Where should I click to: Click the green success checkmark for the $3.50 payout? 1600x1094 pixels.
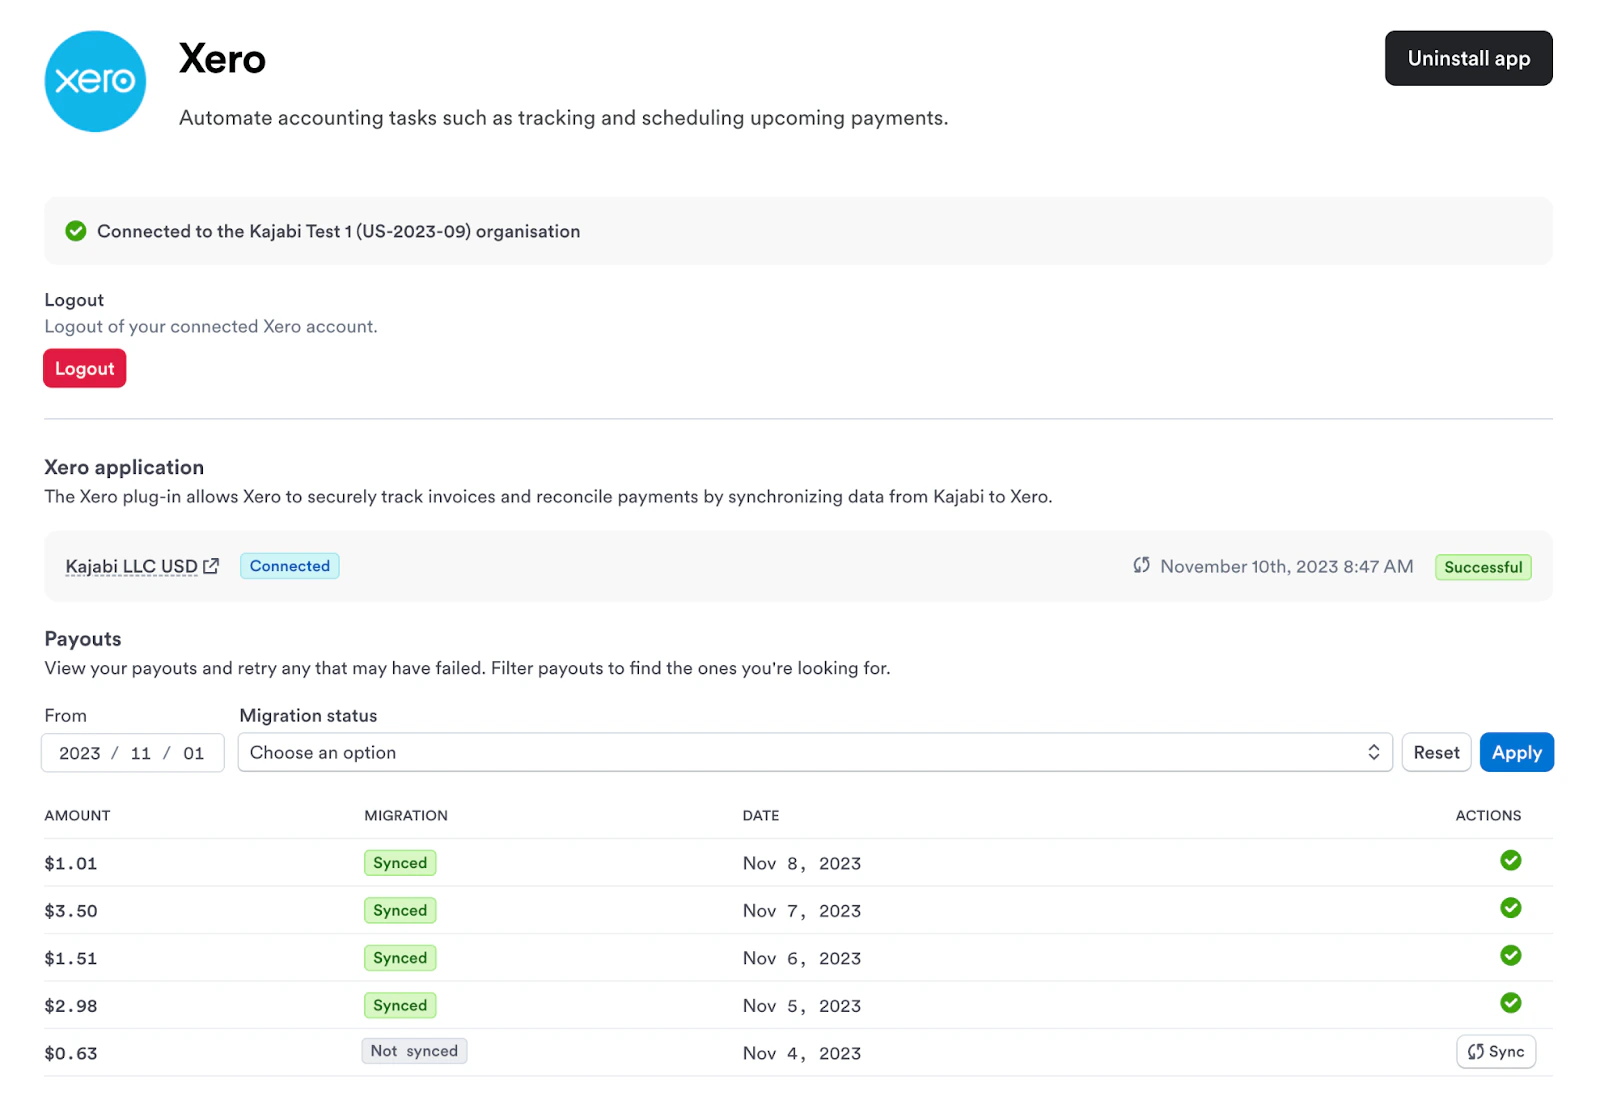pos(1511,908)
